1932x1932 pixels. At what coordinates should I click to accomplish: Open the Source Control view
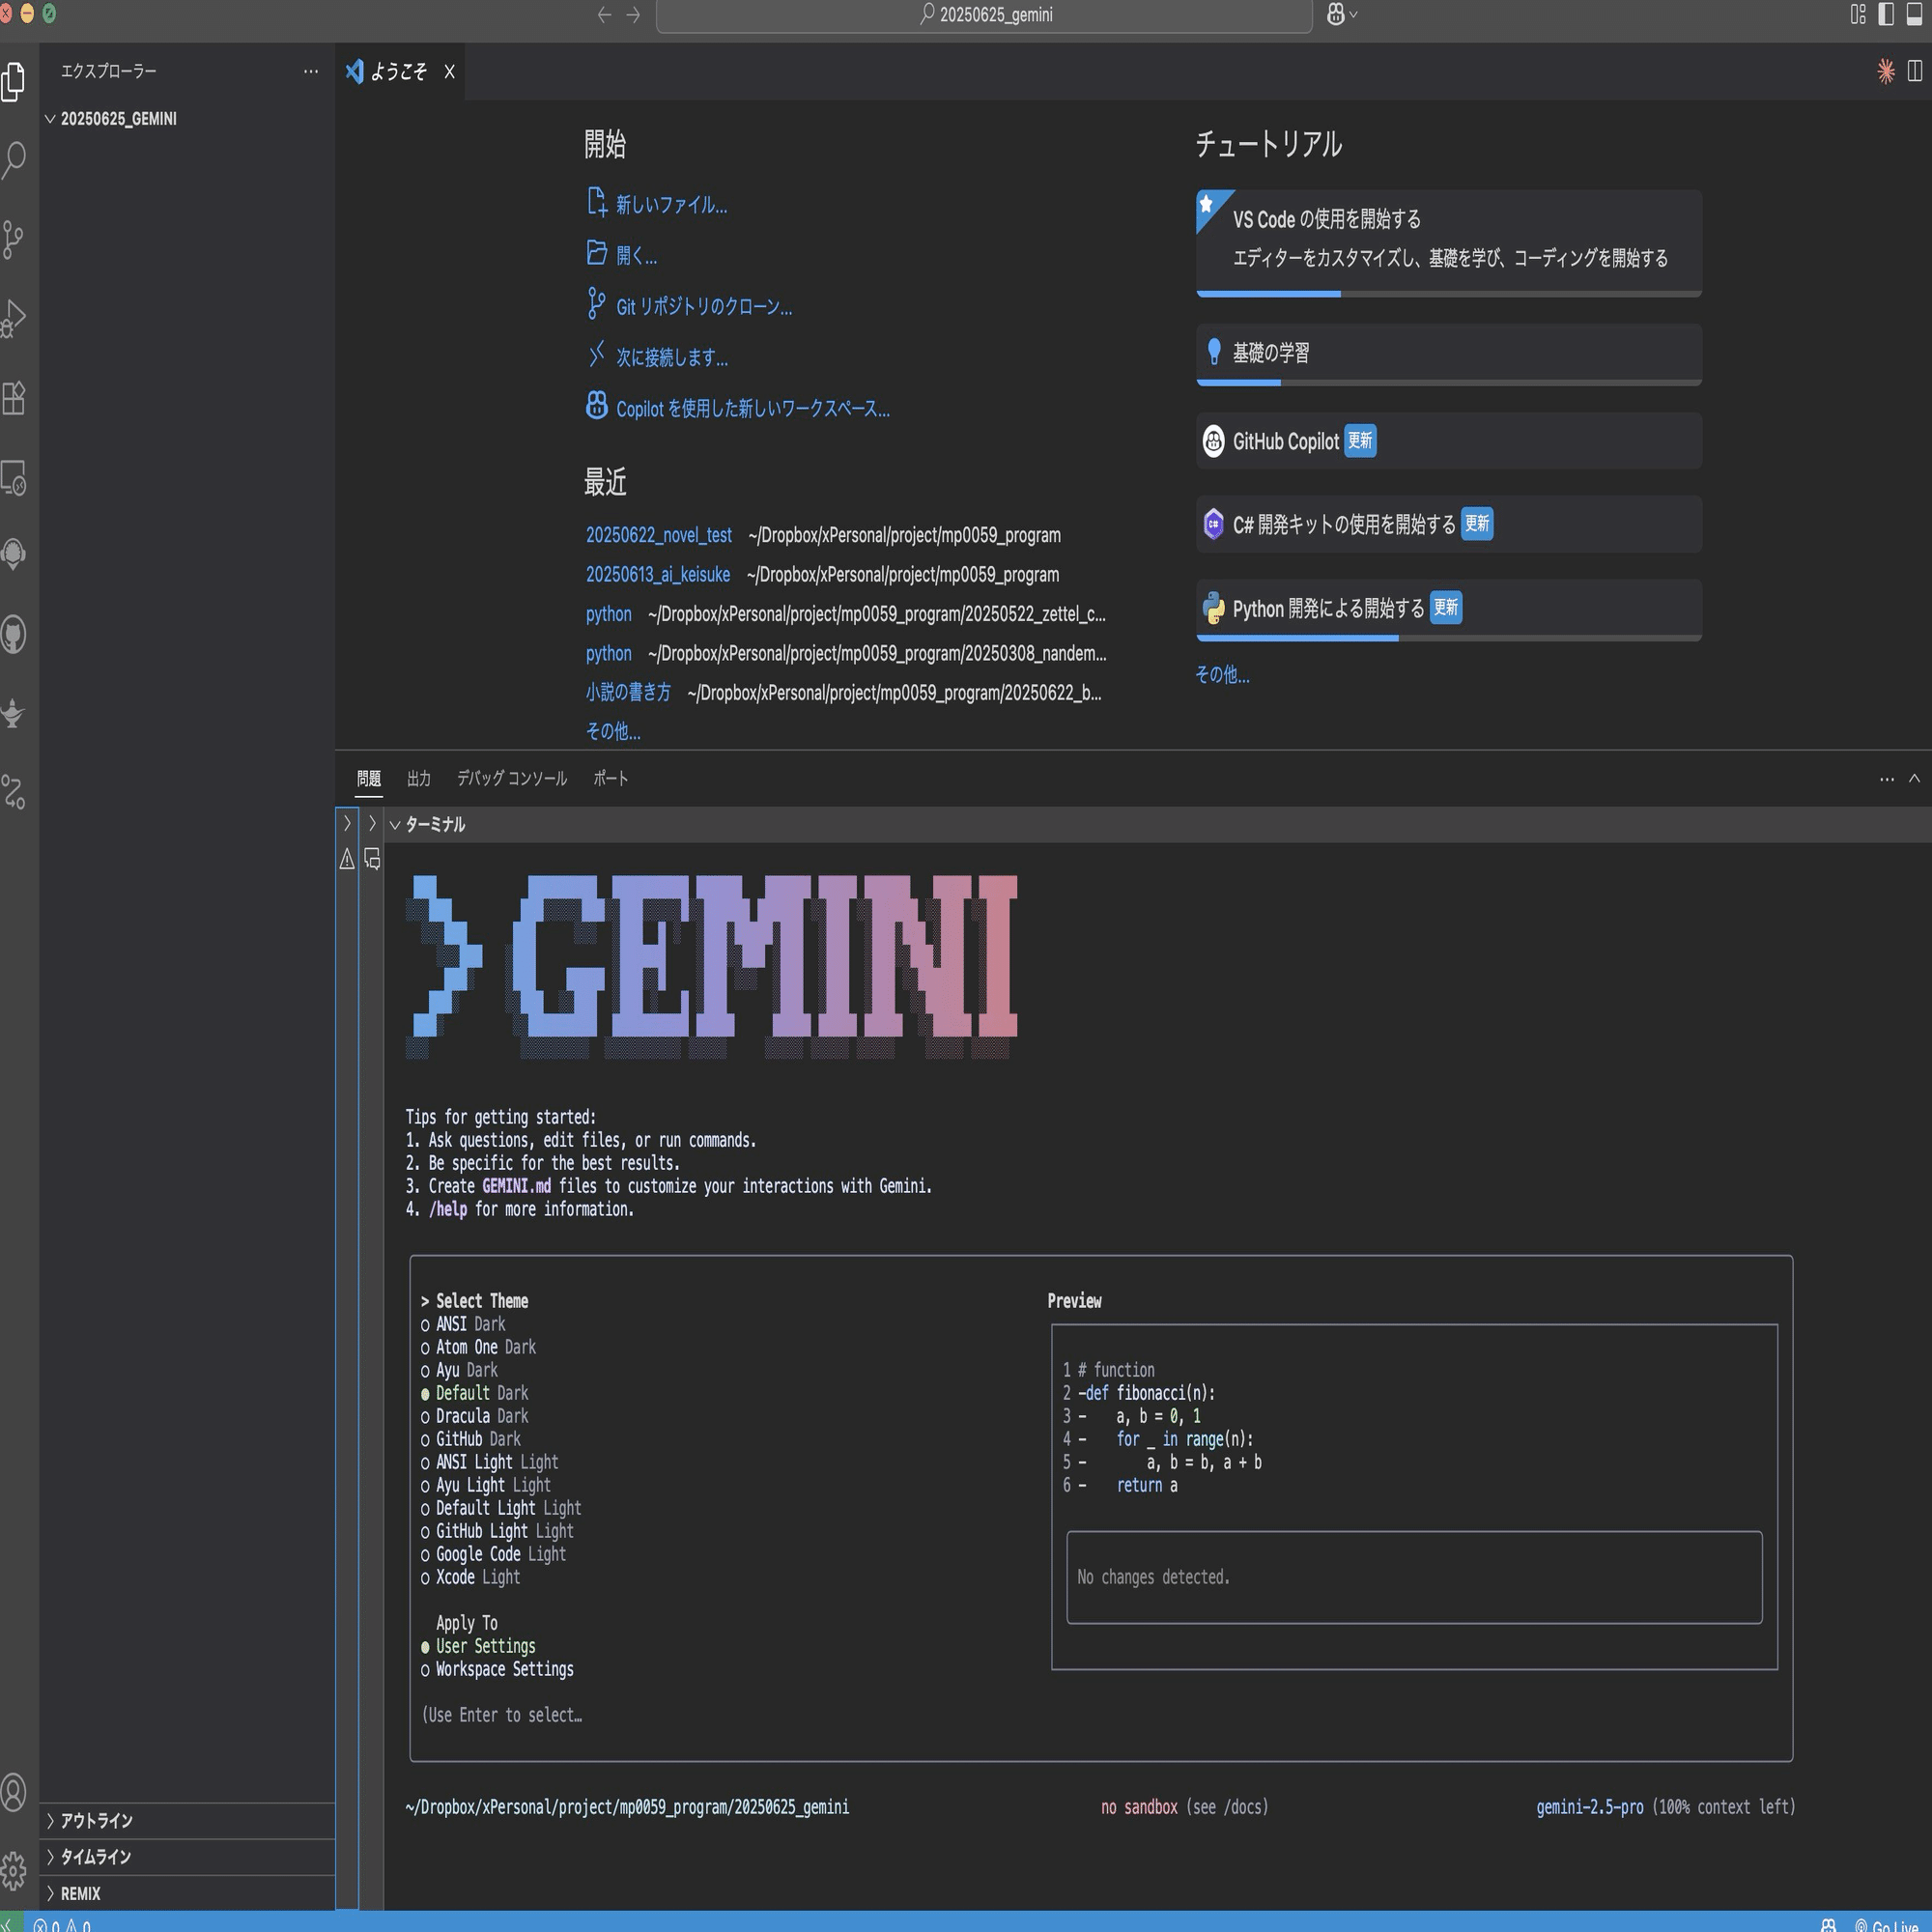tap(14, 237)
